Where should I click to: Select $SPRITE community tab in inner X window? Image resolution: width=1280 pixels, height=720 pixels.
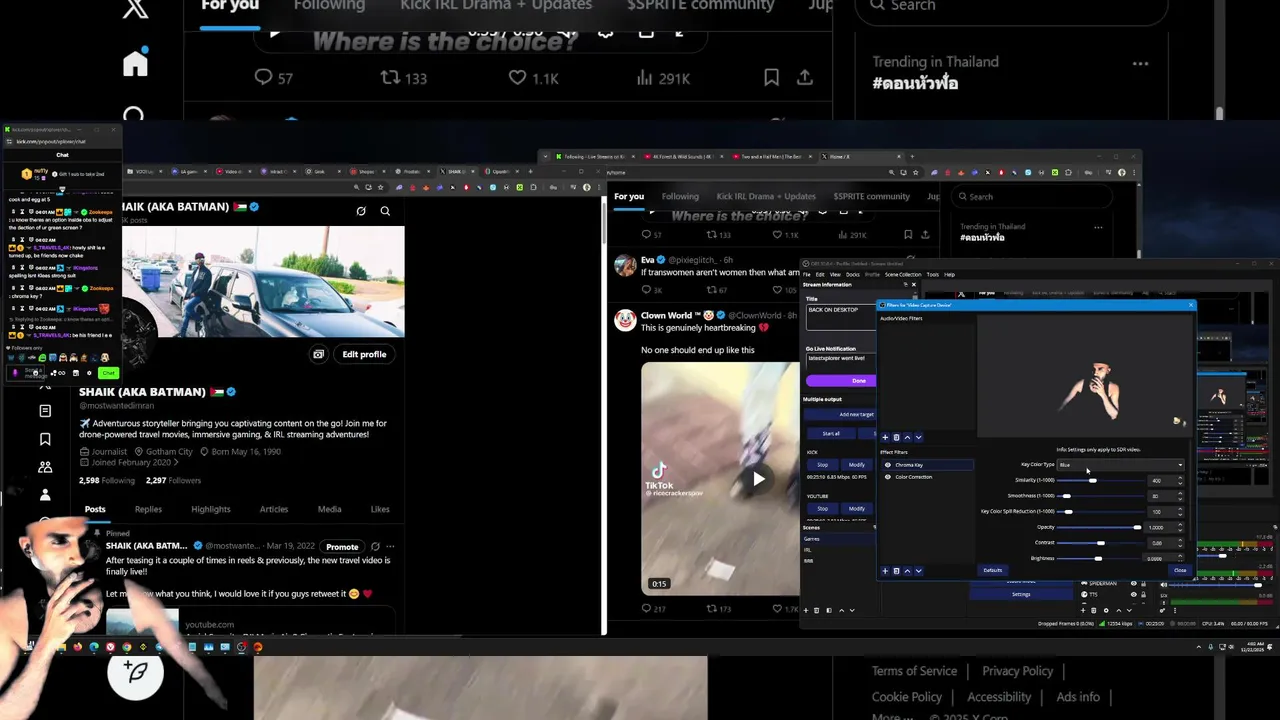tap(871, 196)
